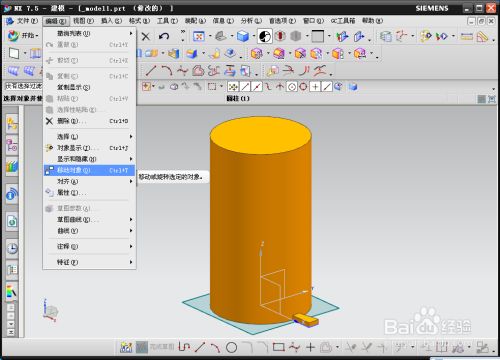Image resolution: width=500 pixels, height=360 pixels.
Task: Choose 移动对象 (Move Object) in Edit menu
Action: (89, 170)
